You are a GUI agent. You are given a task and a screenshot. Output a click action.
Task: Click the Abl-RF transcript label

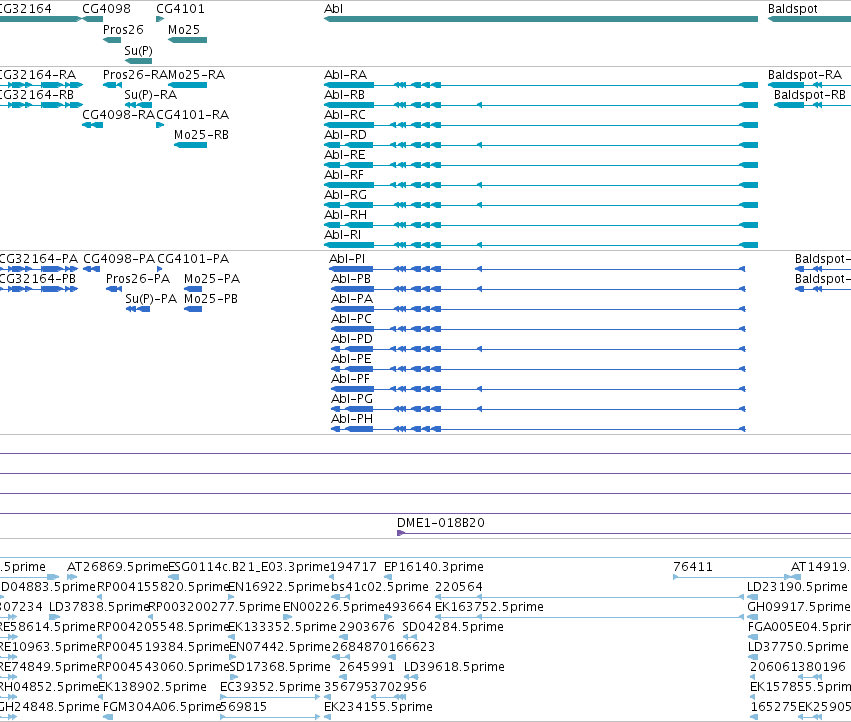pos(344,175)
